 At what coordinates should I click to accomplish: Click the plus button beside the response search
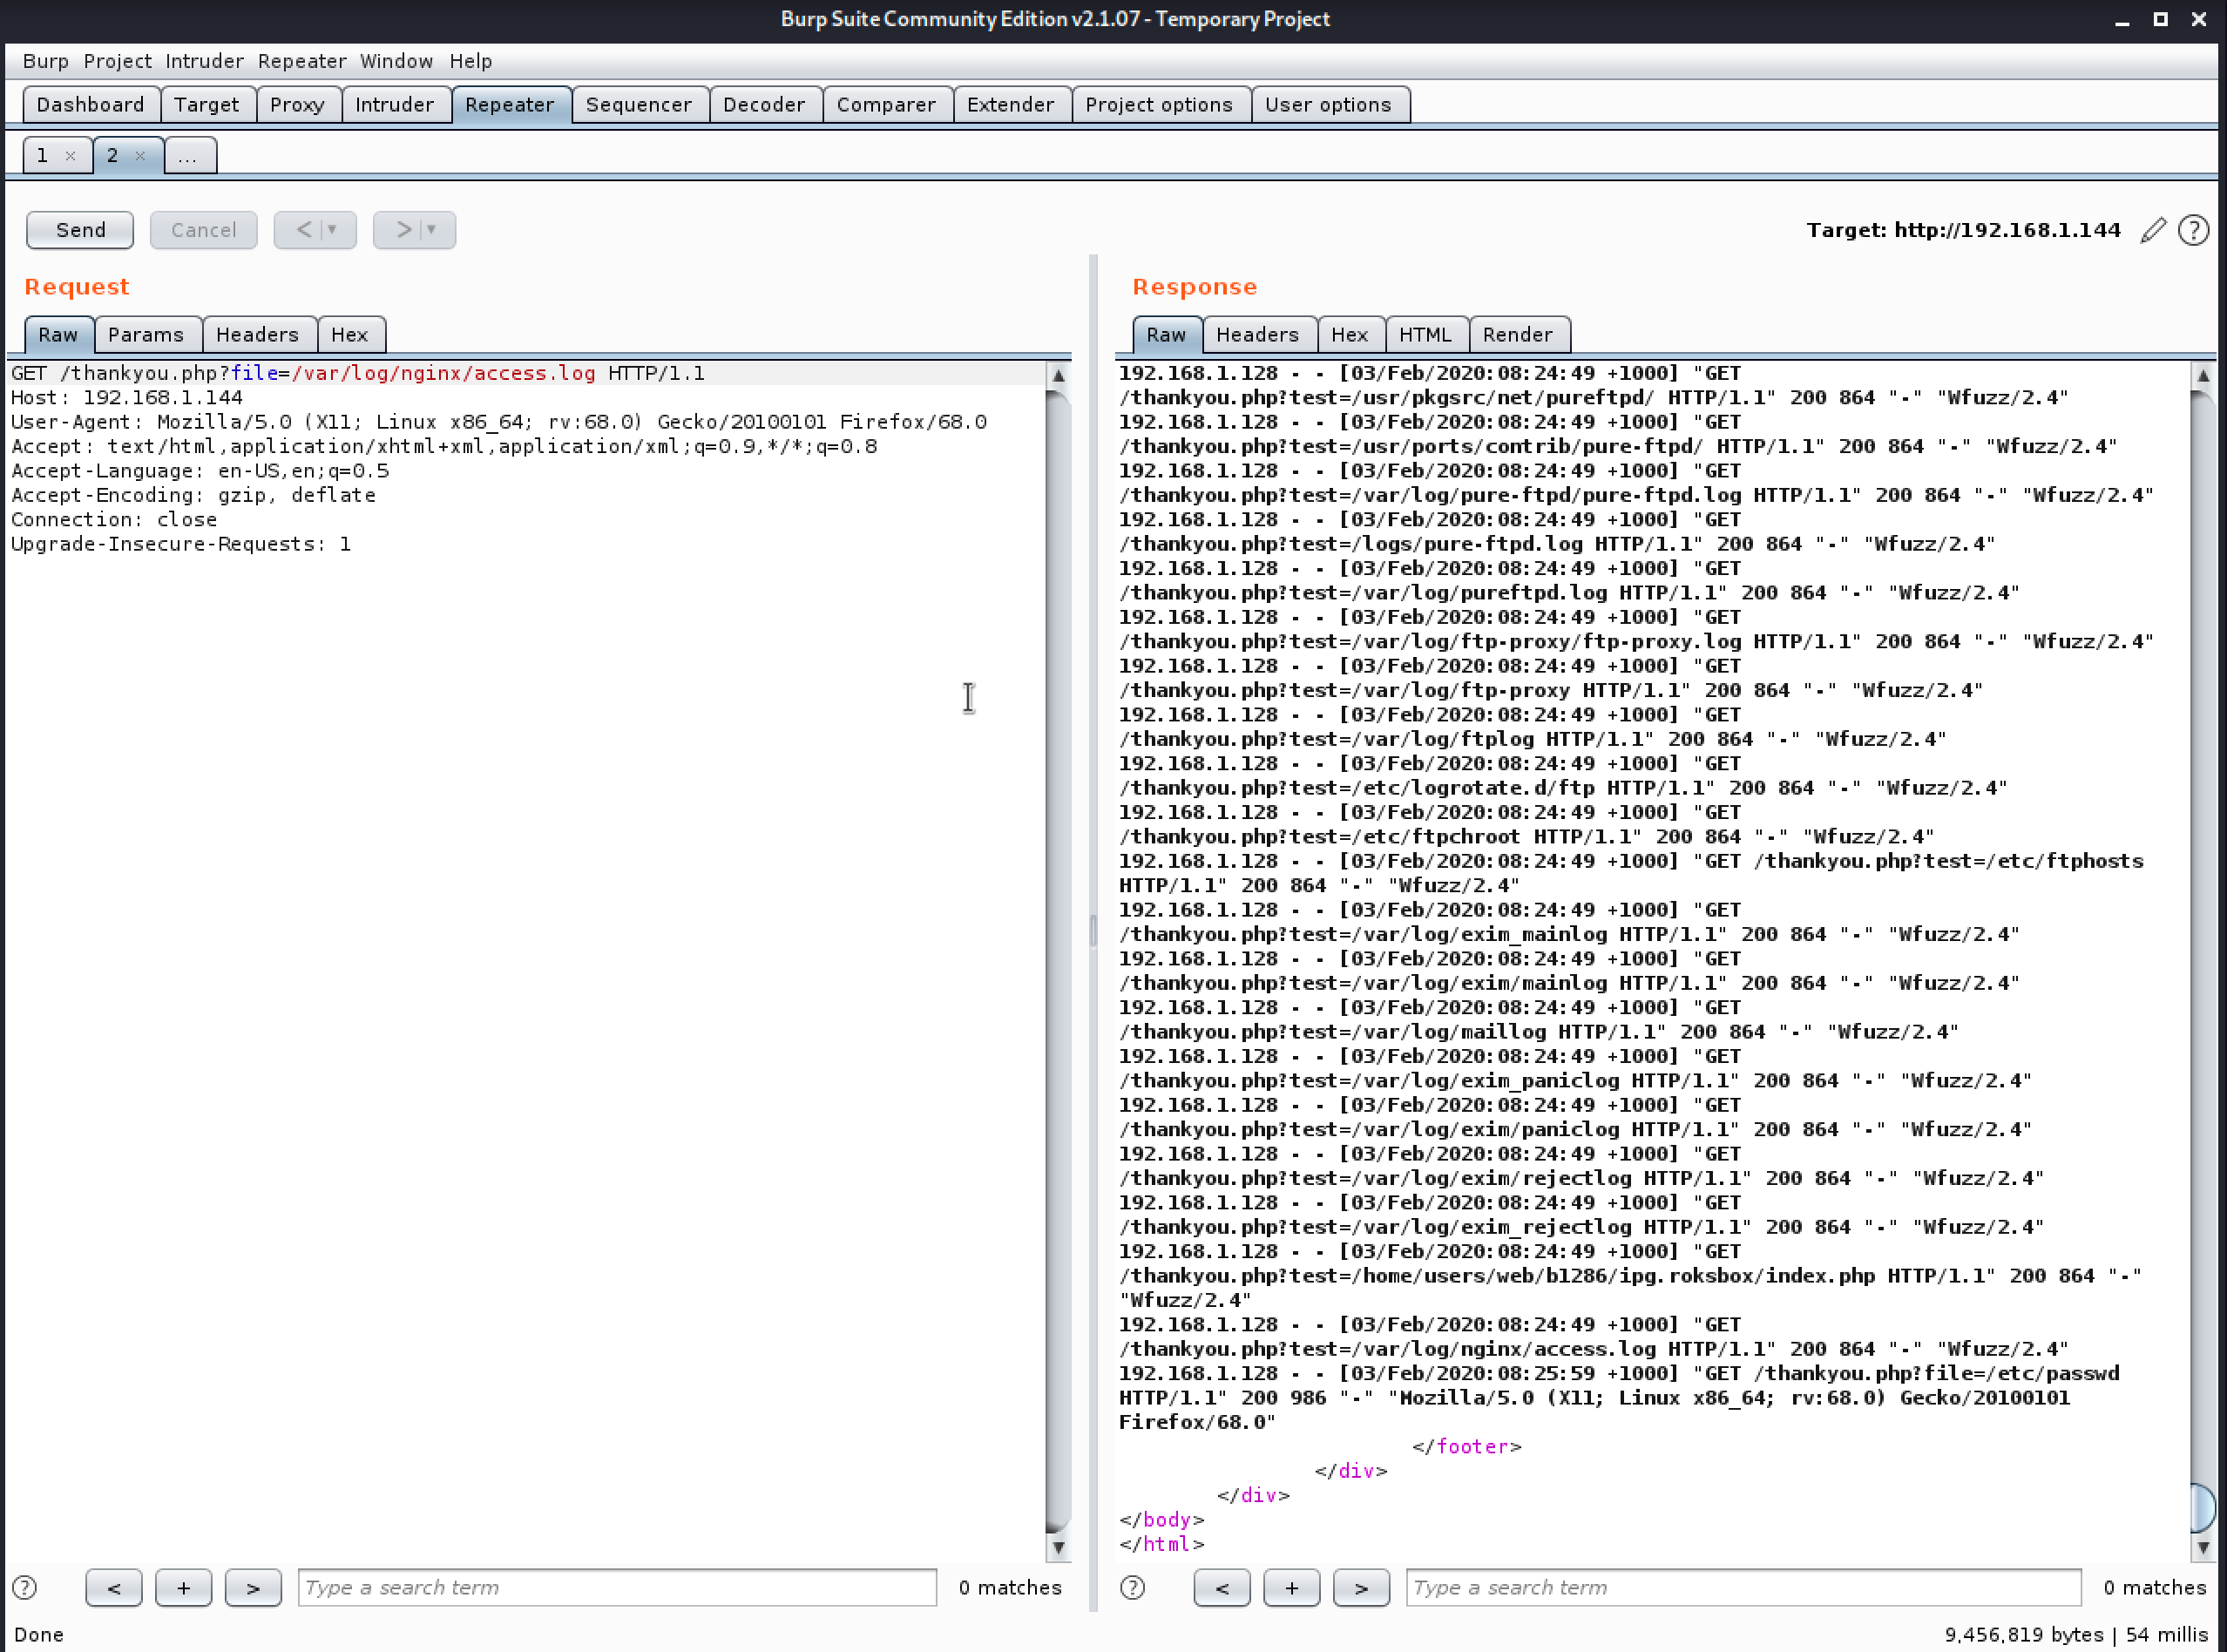click(x=1291, y=1587)
